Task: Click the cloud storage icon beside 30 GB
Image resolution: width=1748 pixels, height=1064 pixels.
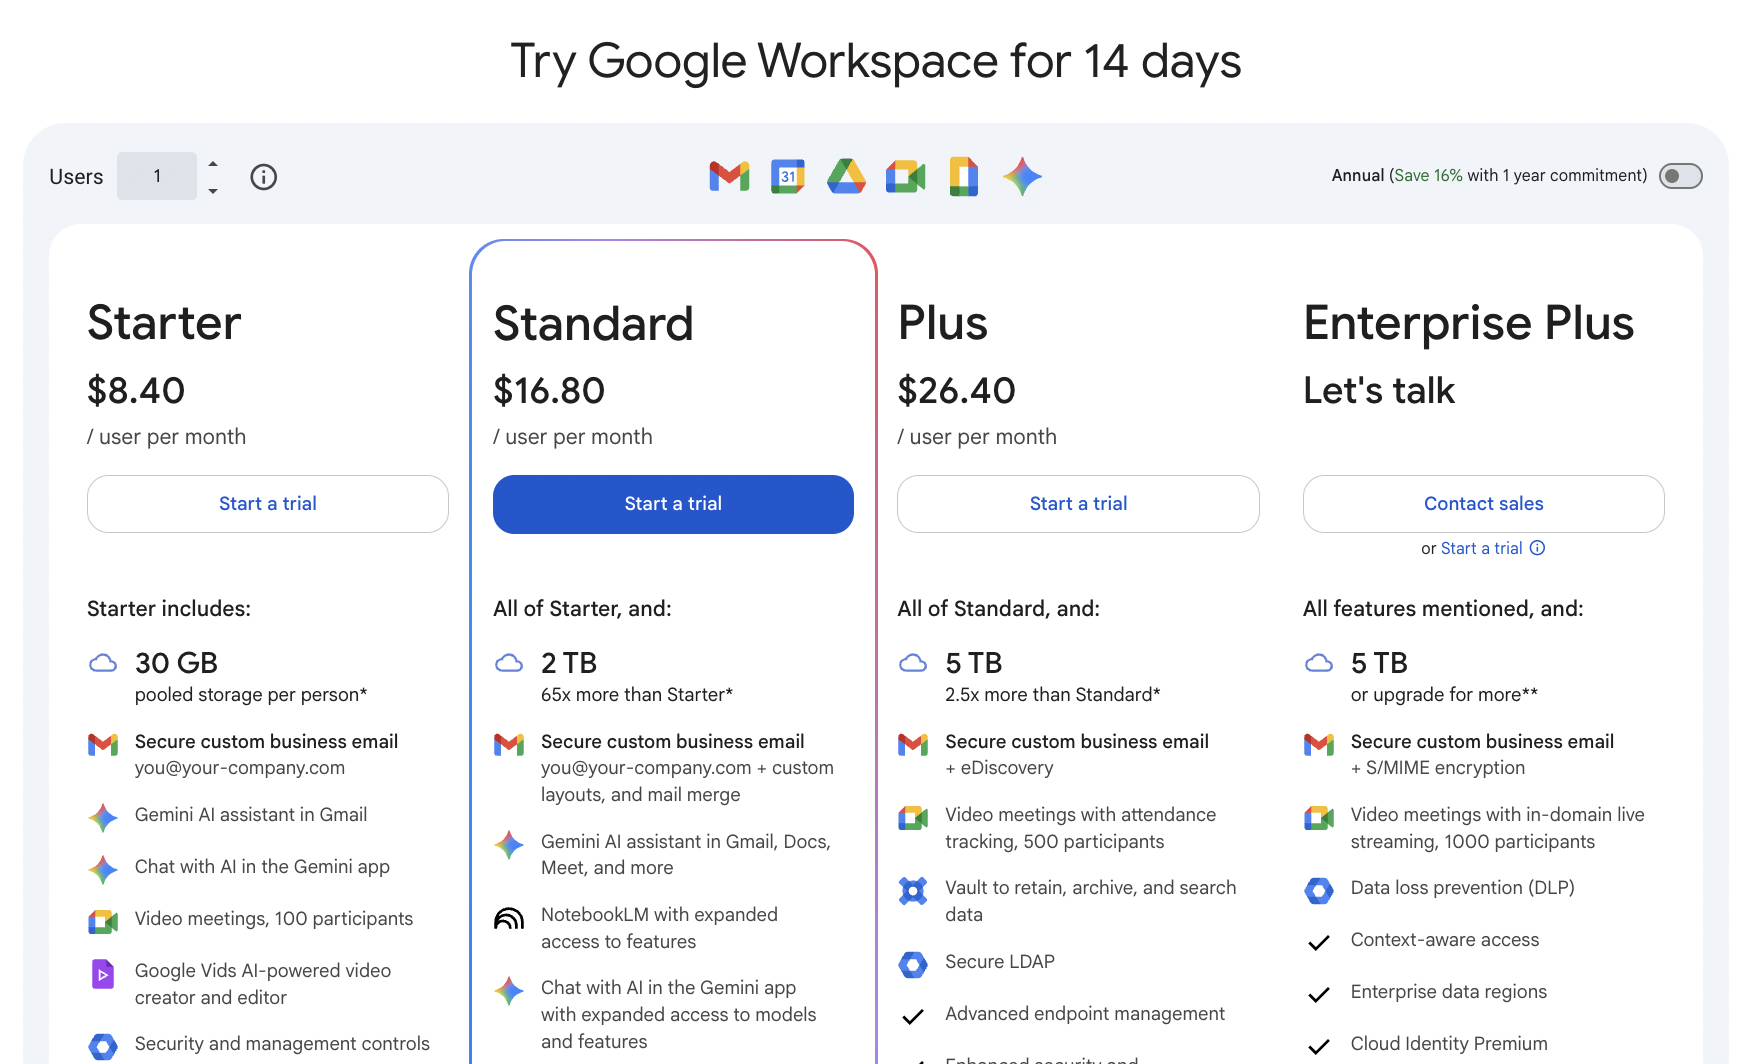Action: (x=103, y=663)
